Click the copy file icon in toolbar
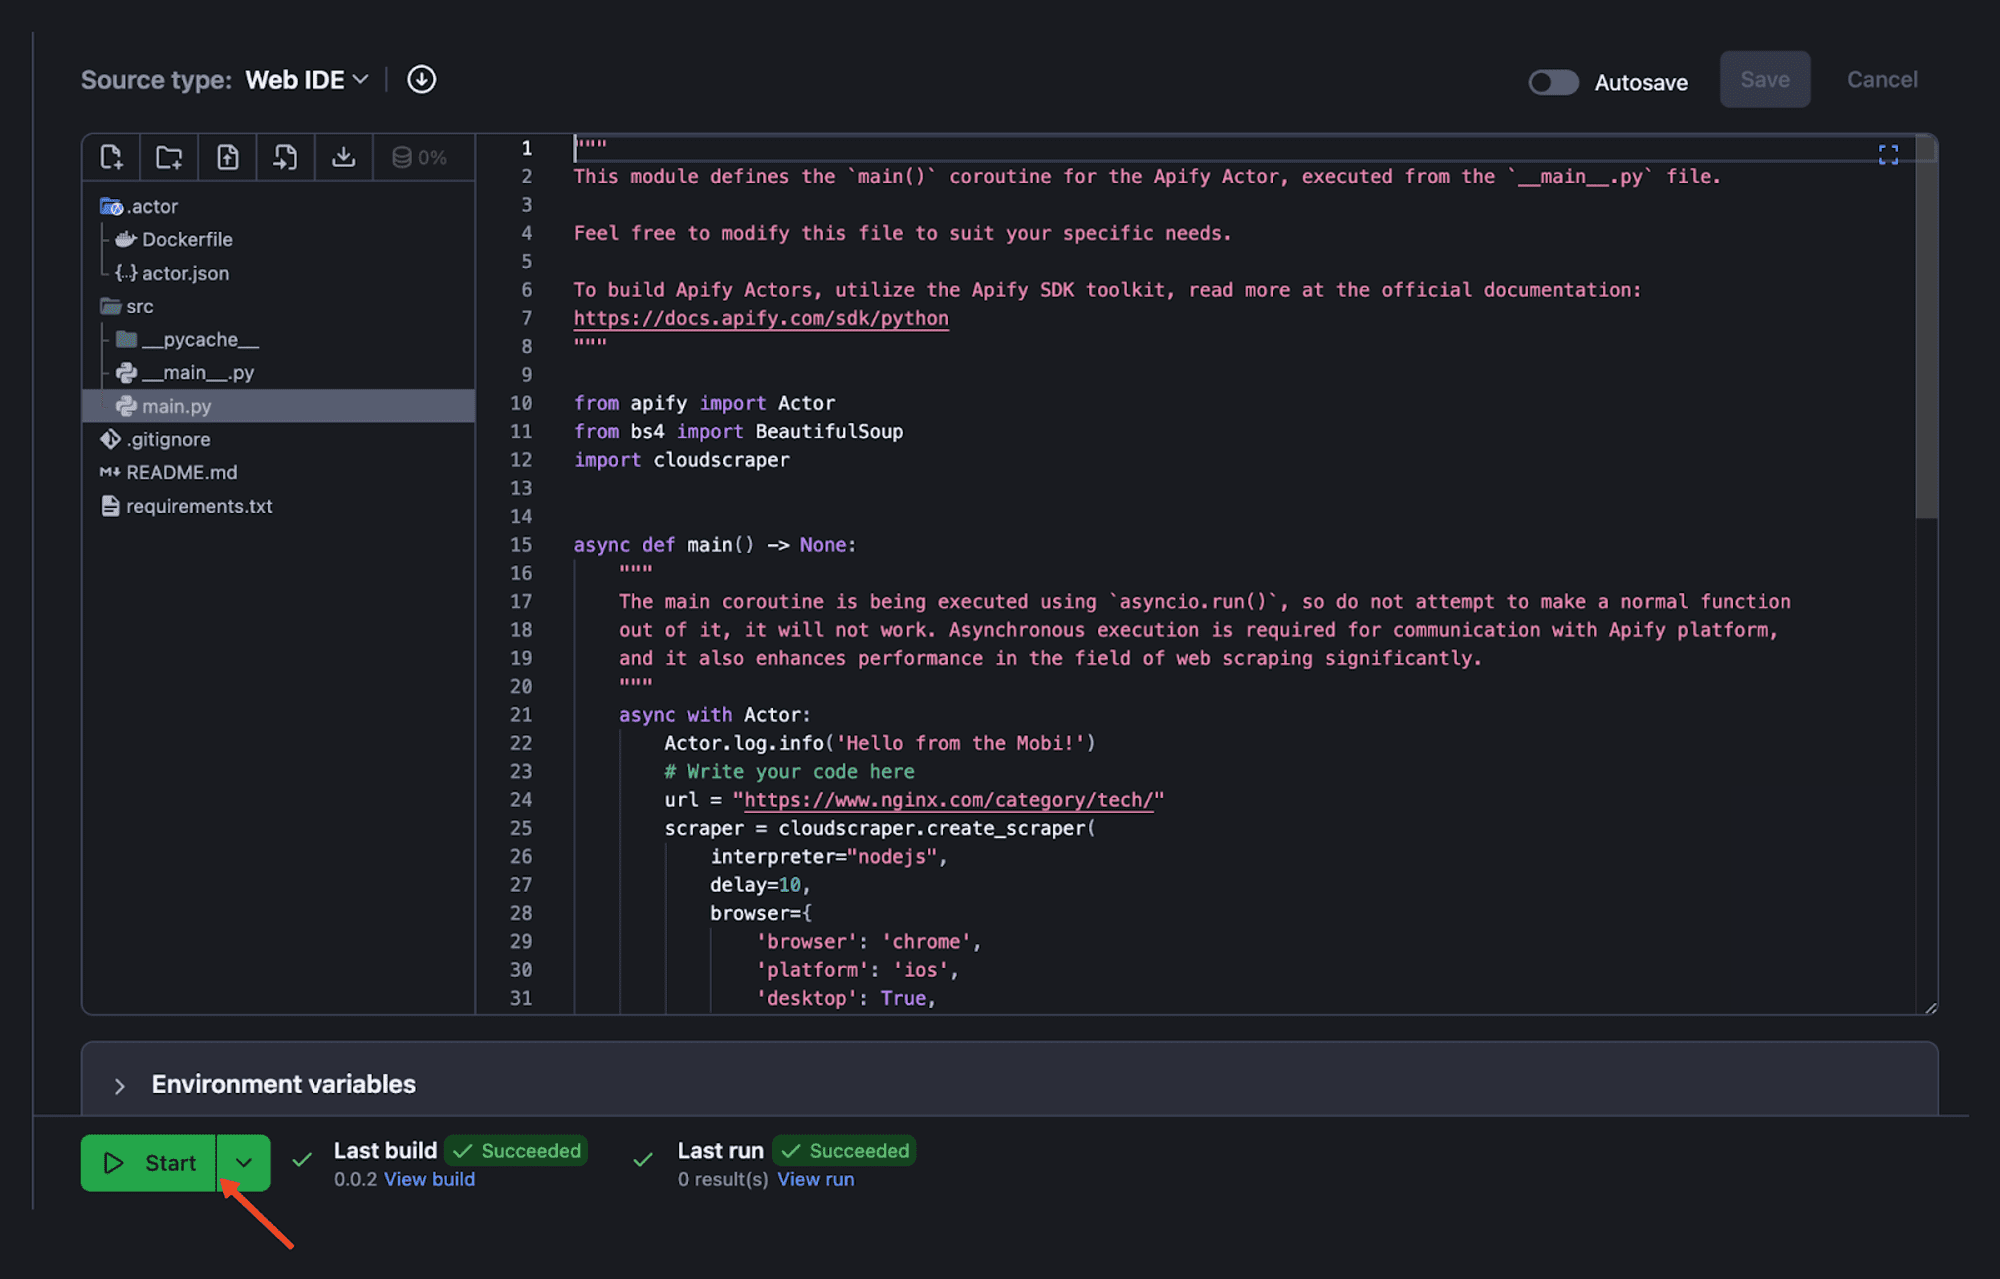2000x1279 pixels. click(x=284, y=155)
